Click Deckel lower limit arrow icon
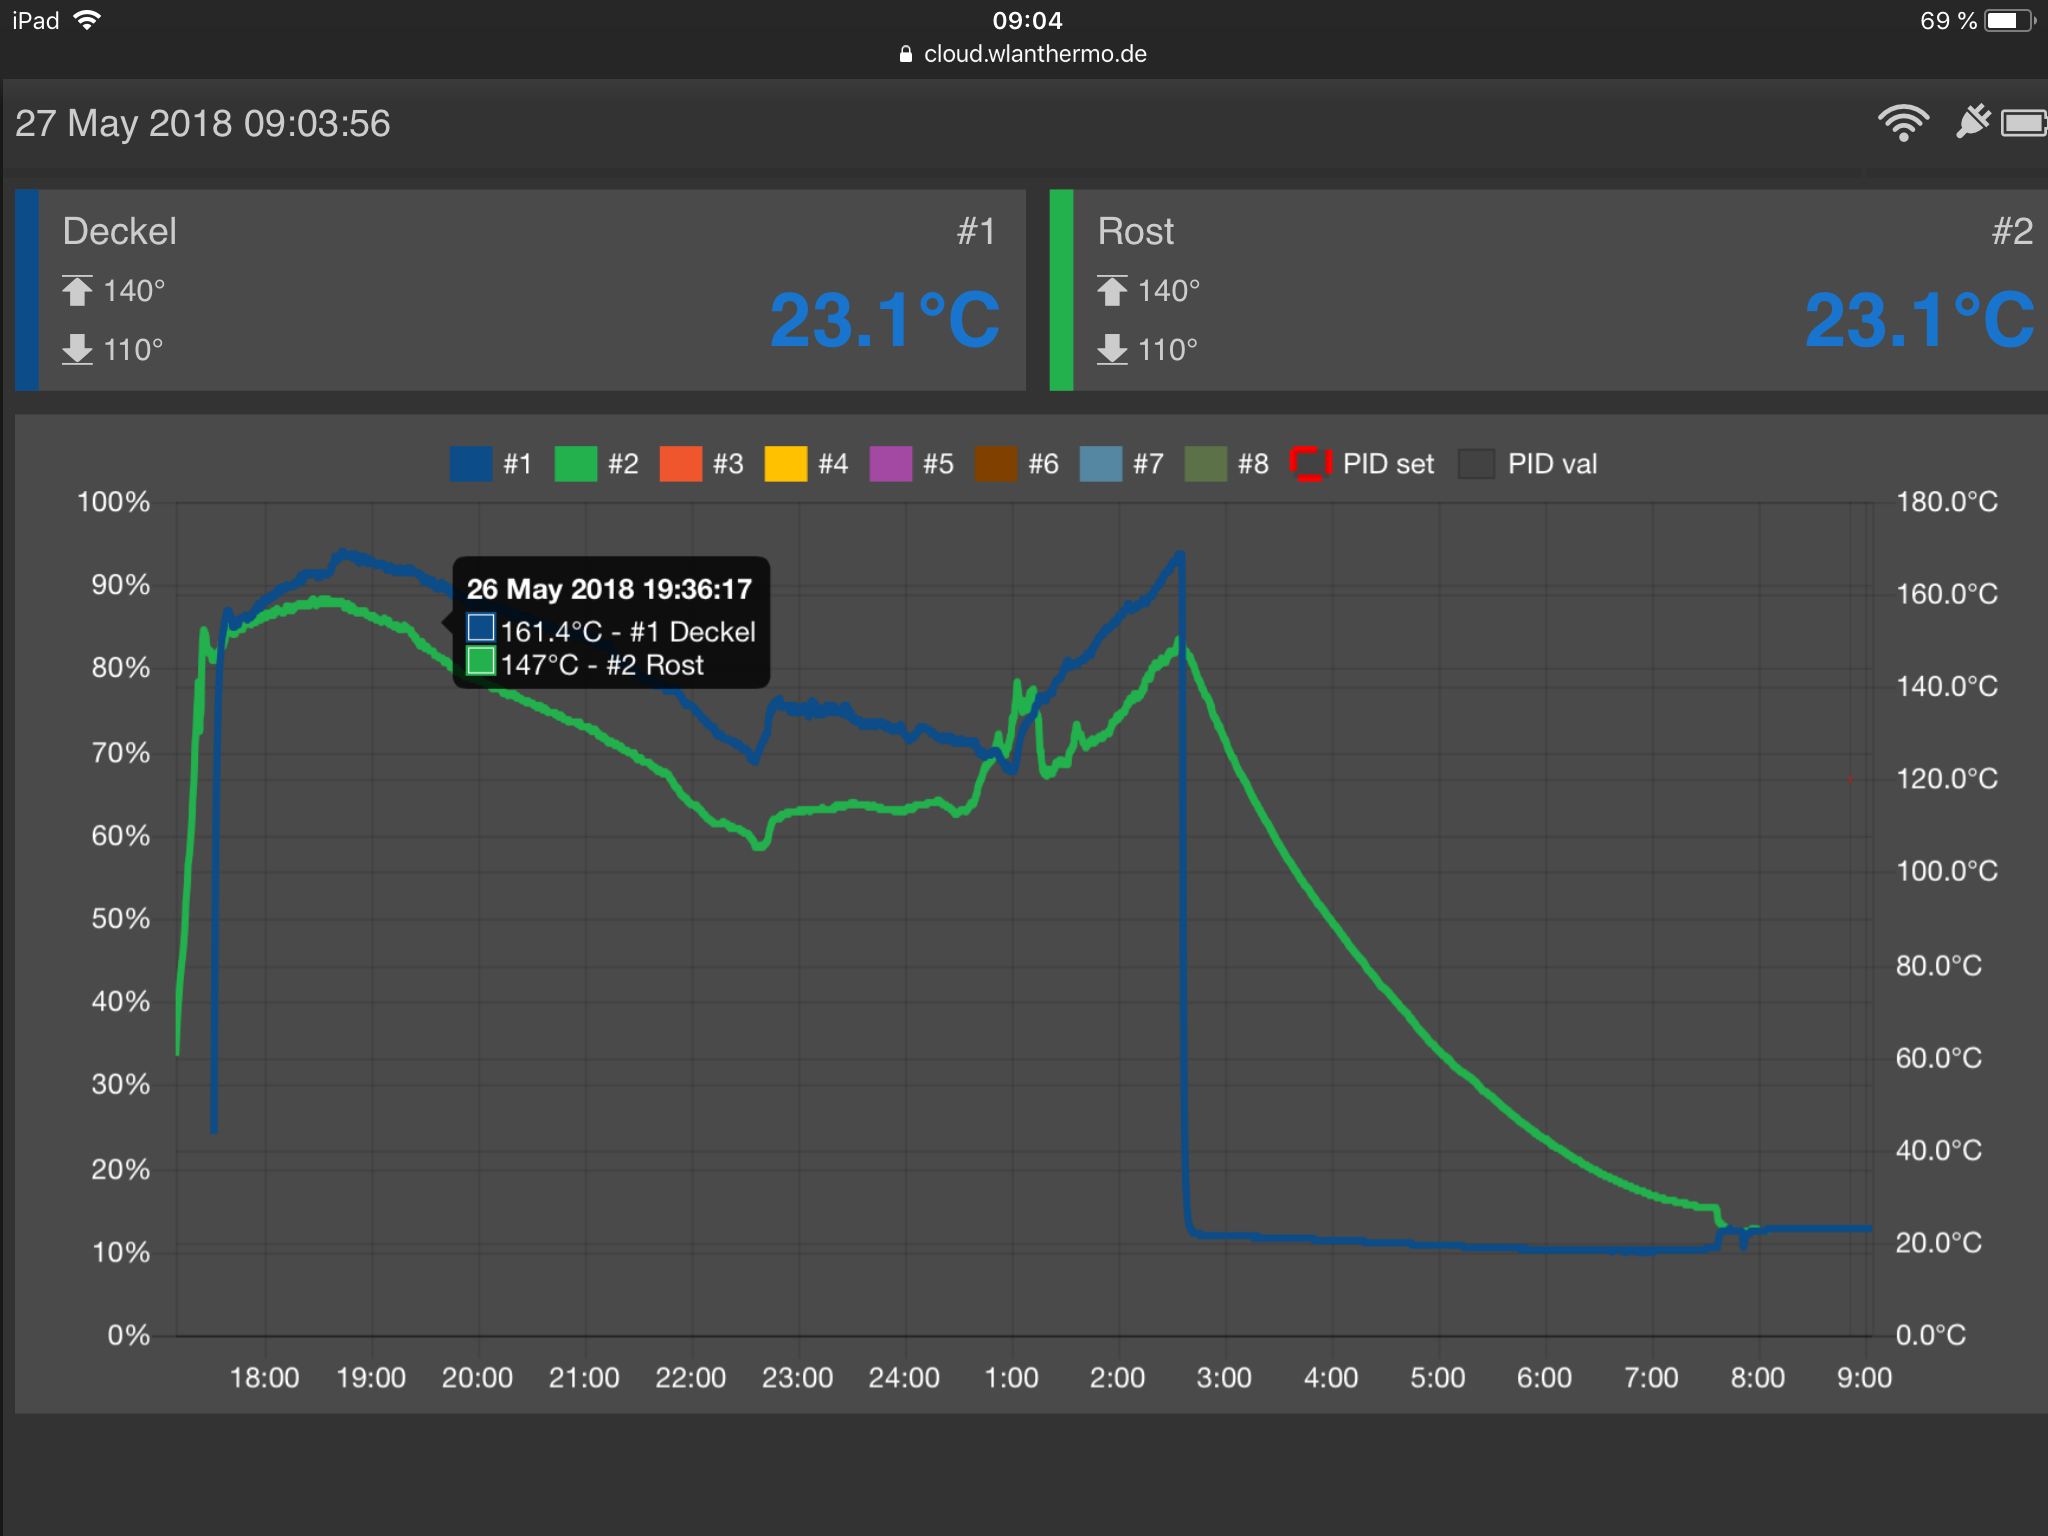The image size is (2048, 1536). click(77, 350)
